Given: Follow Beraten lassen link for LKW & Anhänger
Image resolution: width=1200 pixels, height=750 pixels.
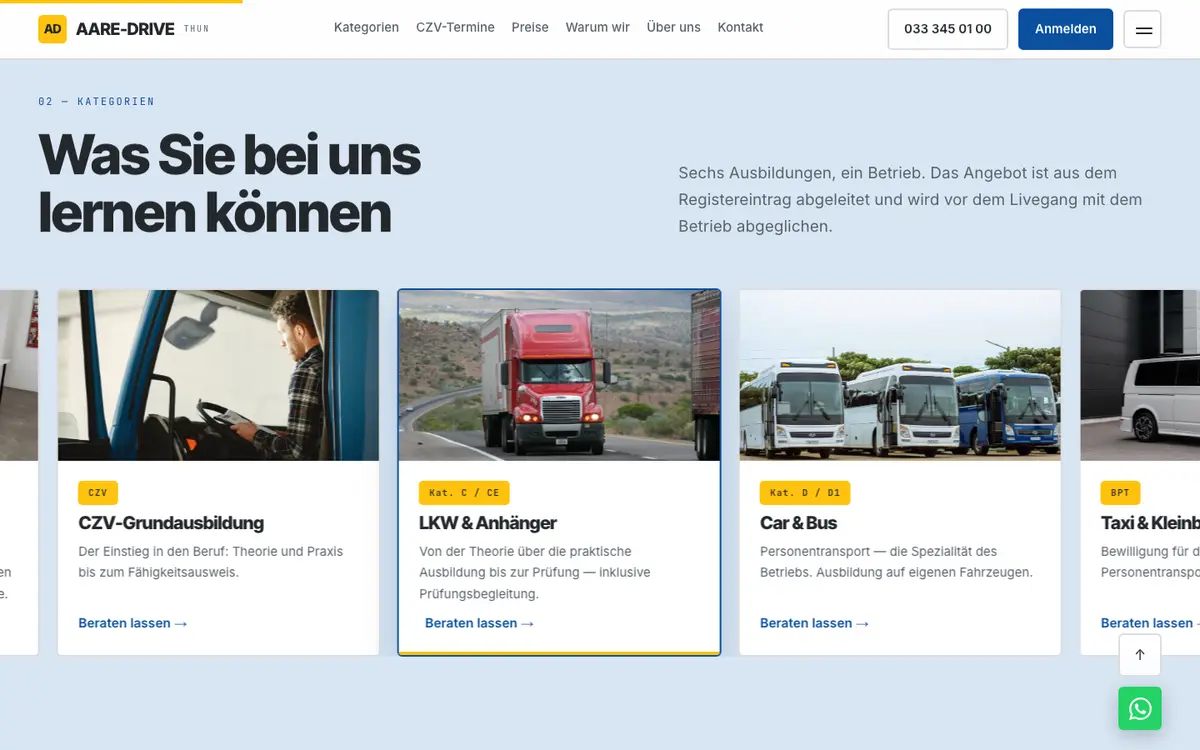Looking at the screenshot, I should tap(480, 623).
